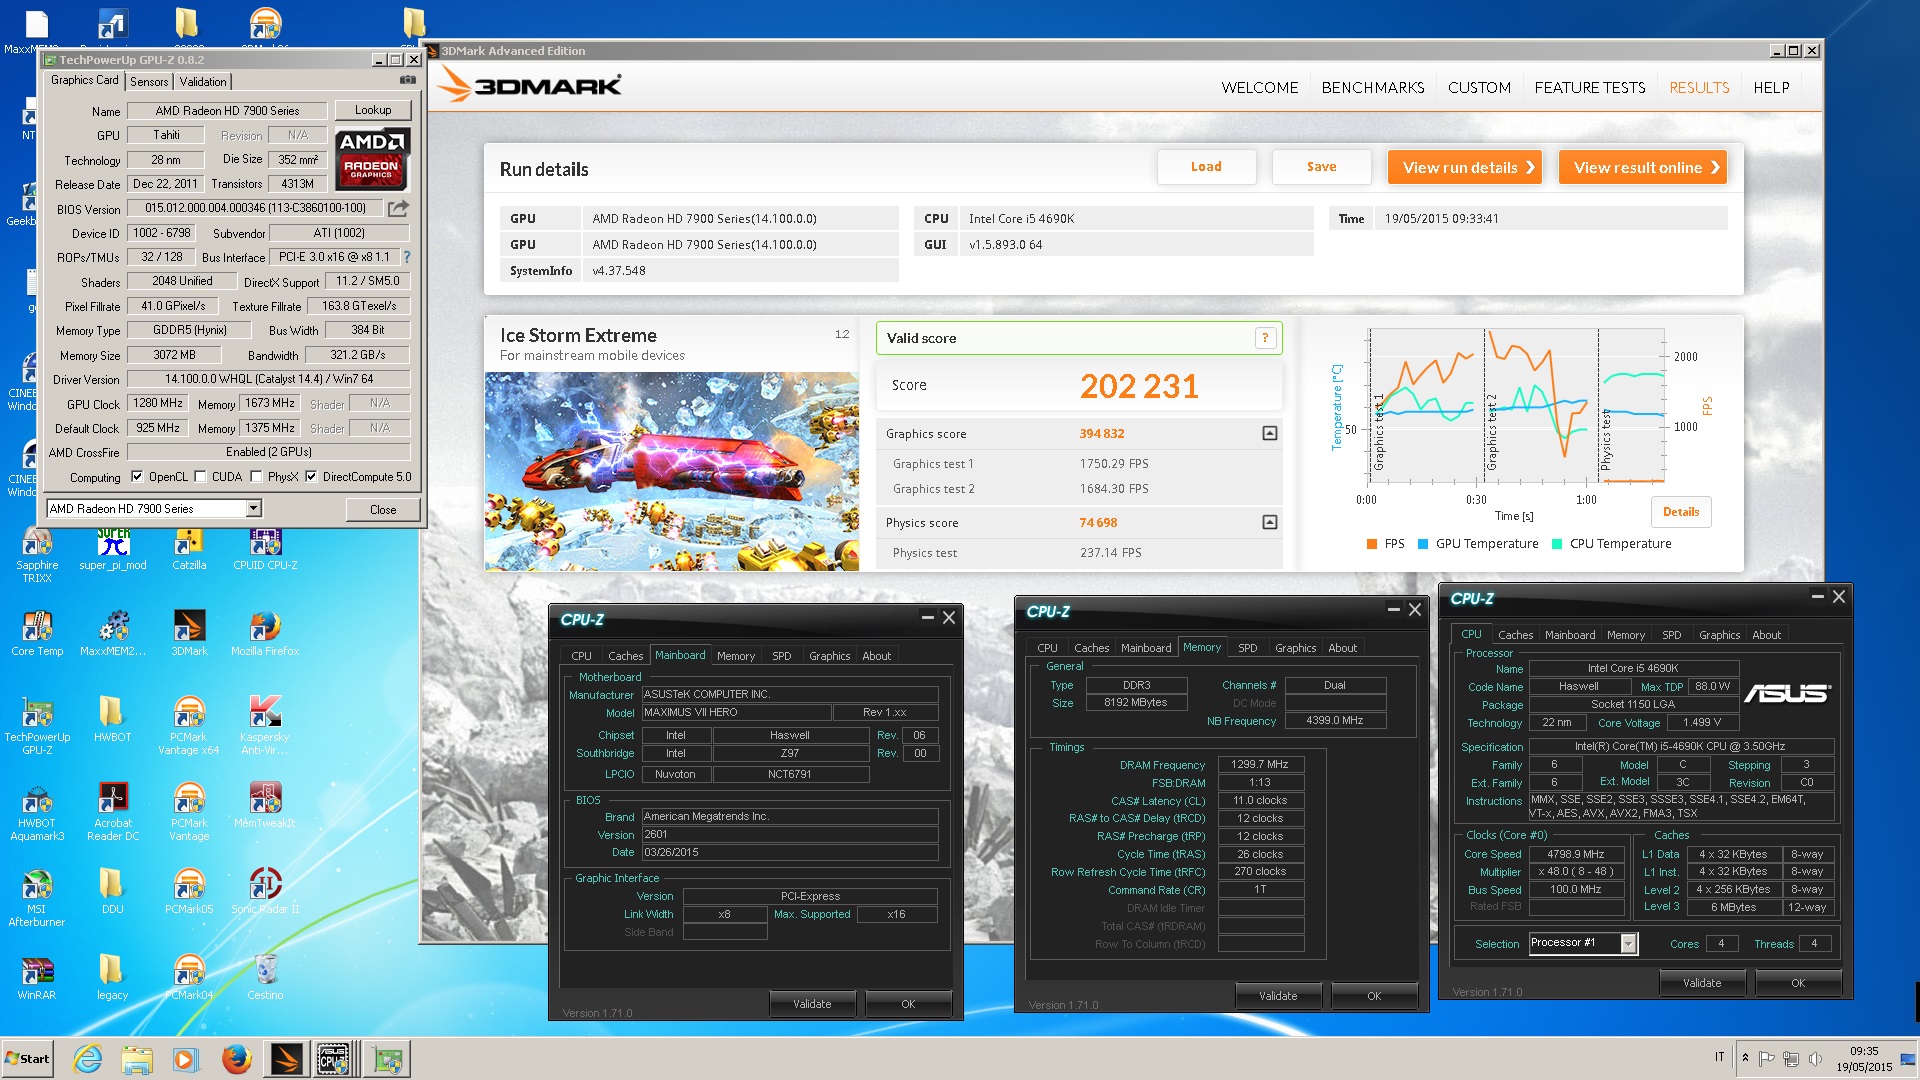
Task: Open the TechPowerUp GPU-Z desktop shortcut
Action: tap(37, 727)
